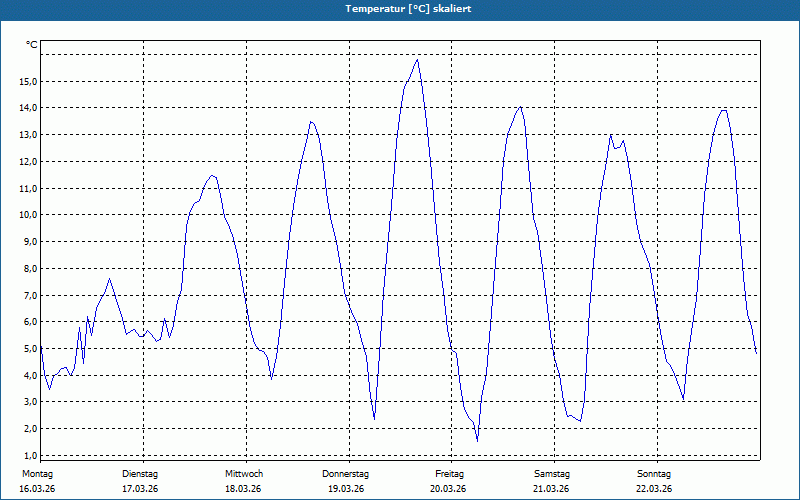The image size is (800, 500).
Task: Select the Dienstag 17.03.26 axis label
Action: (x=140, y=481)
